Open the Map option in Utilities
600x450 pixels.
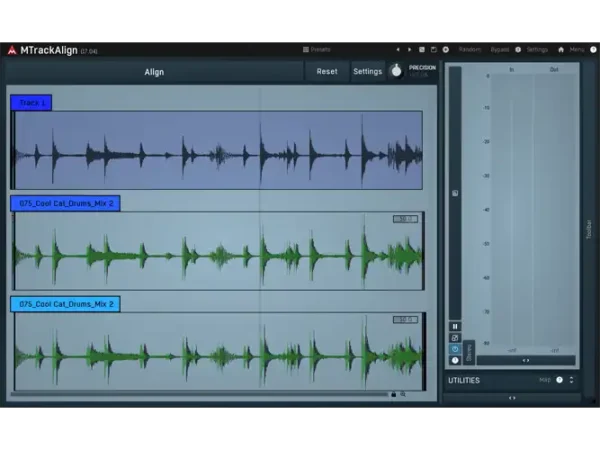pos(545,380)
